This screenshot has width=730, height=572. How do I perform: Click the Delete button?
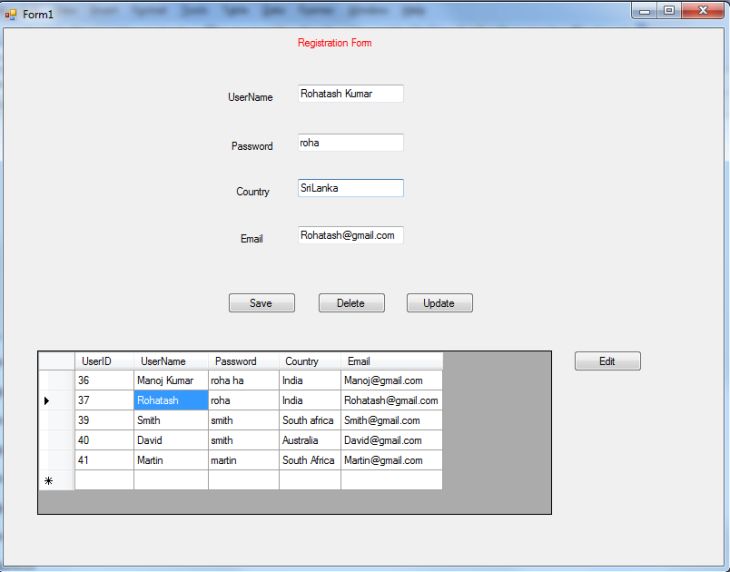pyautogui.click(x=351, y=303)
